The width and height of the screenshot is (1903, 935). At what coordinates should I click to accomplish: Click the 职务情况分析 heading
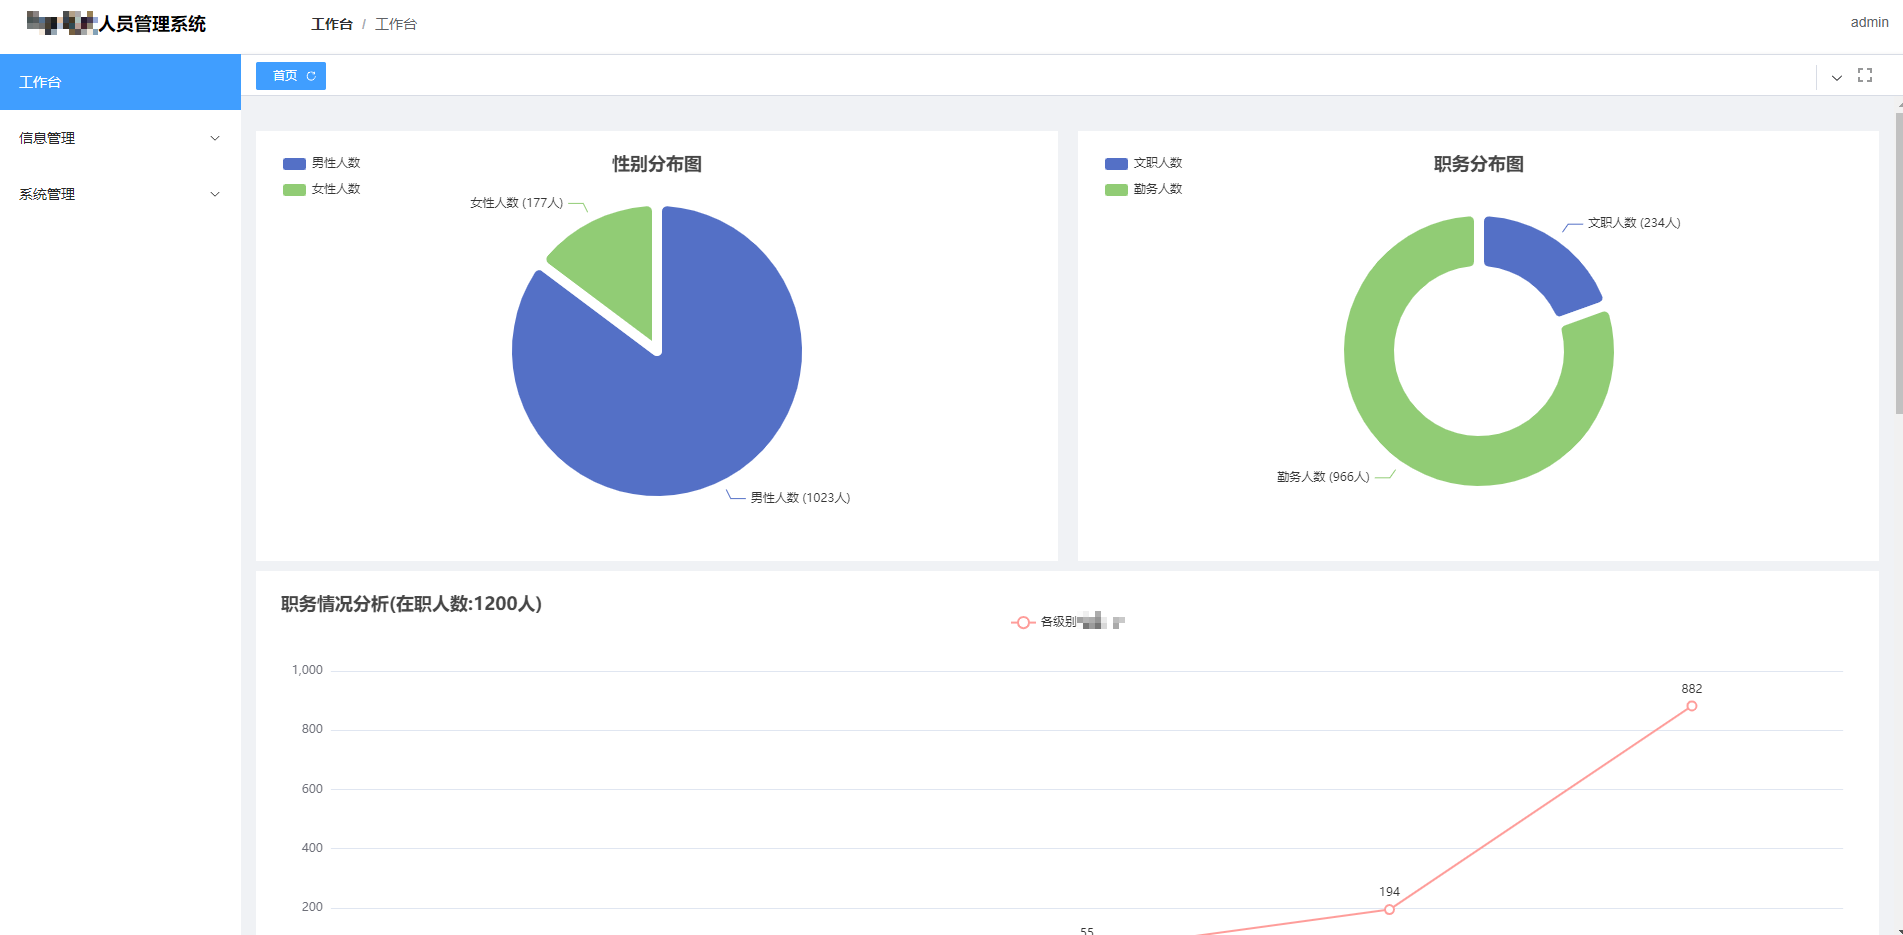point(411,604)
